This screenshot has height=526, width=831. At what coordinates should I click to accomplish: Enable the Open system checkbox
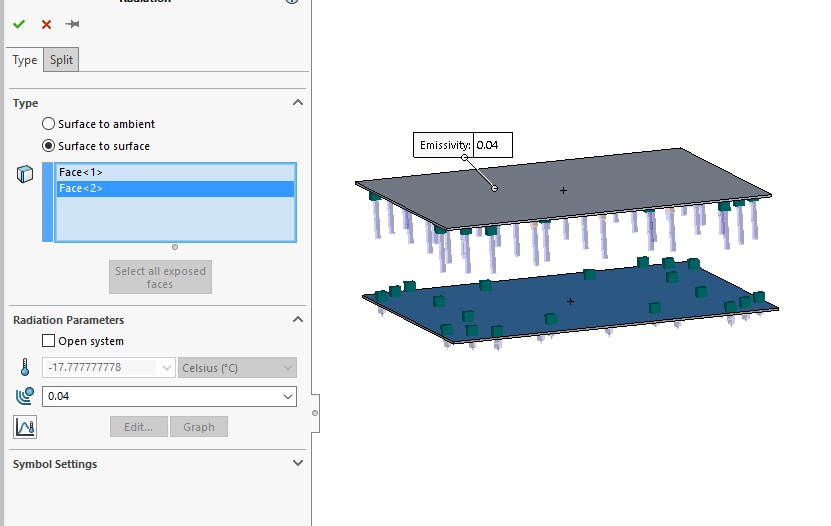click(x=48, y=341)
